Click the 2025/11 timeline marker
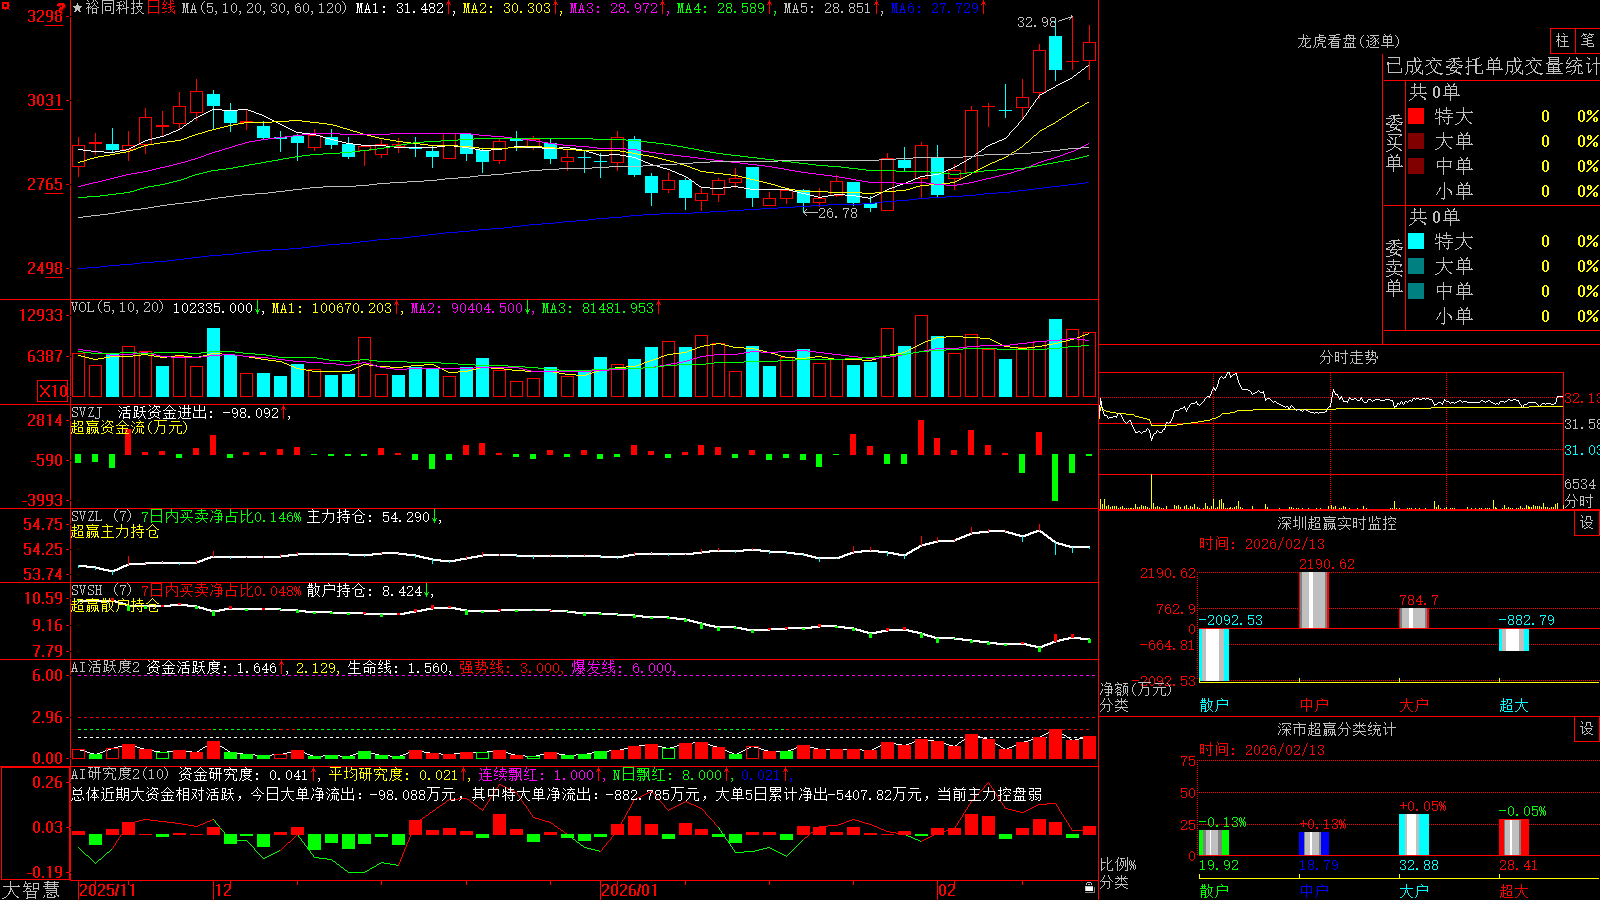Viewport: 1600px width, 900px height. [x=107, y=890]
